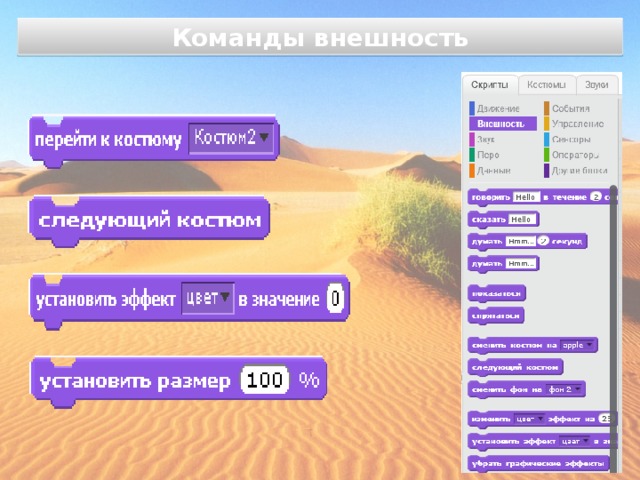Click the large перейти к костюму block
This screenshot has height=480, width=640.
154,139
